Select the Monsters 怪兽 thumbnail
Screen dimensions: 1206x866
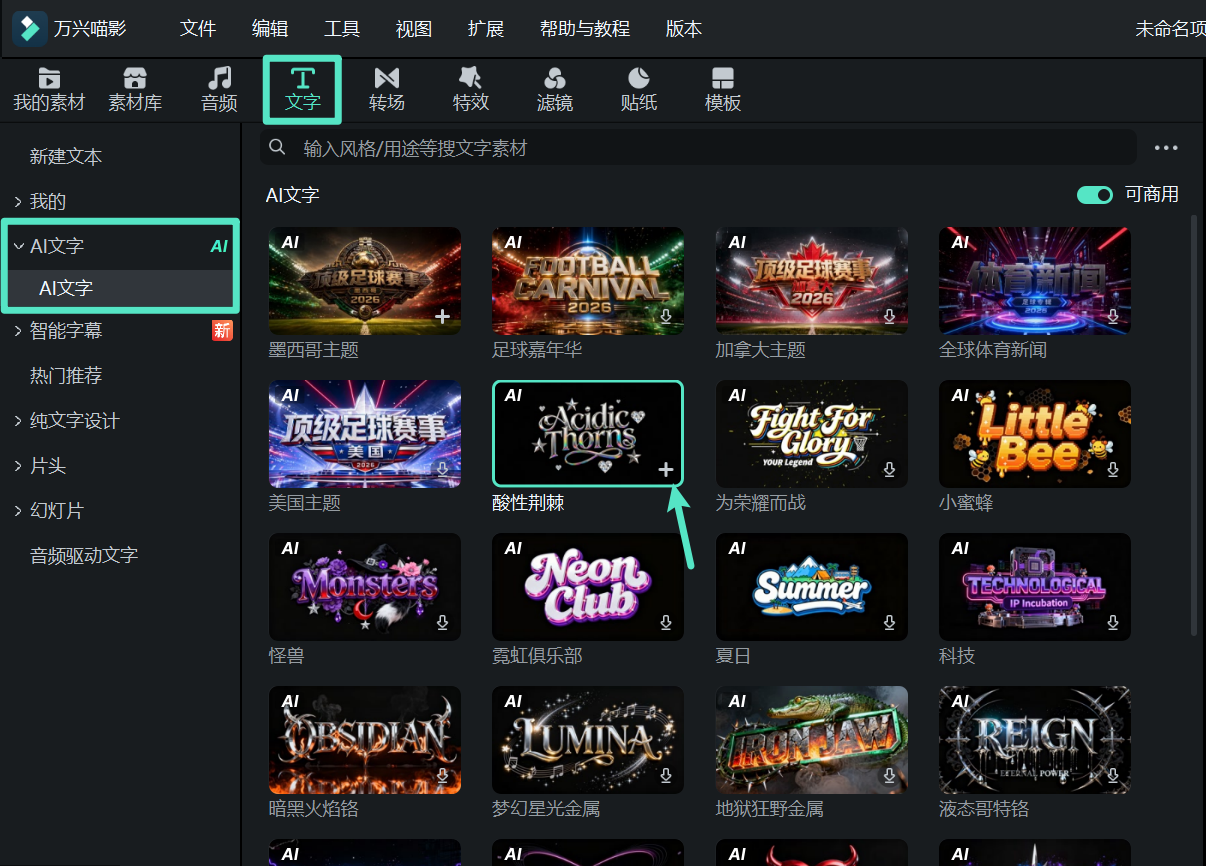pos(365,587)
